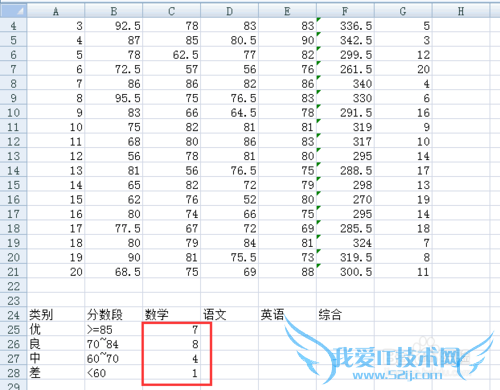Click the total cell 261.5
This screenshot has height=390, width=500.
345,69
